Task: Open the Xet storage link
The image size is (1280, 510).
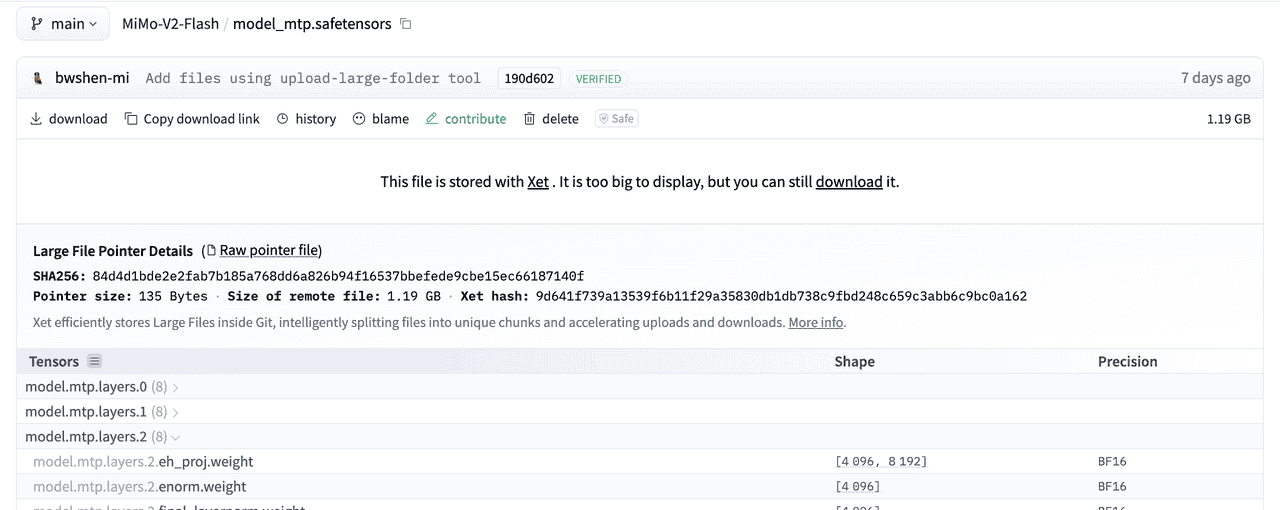Action: click(x=538, y=182)
